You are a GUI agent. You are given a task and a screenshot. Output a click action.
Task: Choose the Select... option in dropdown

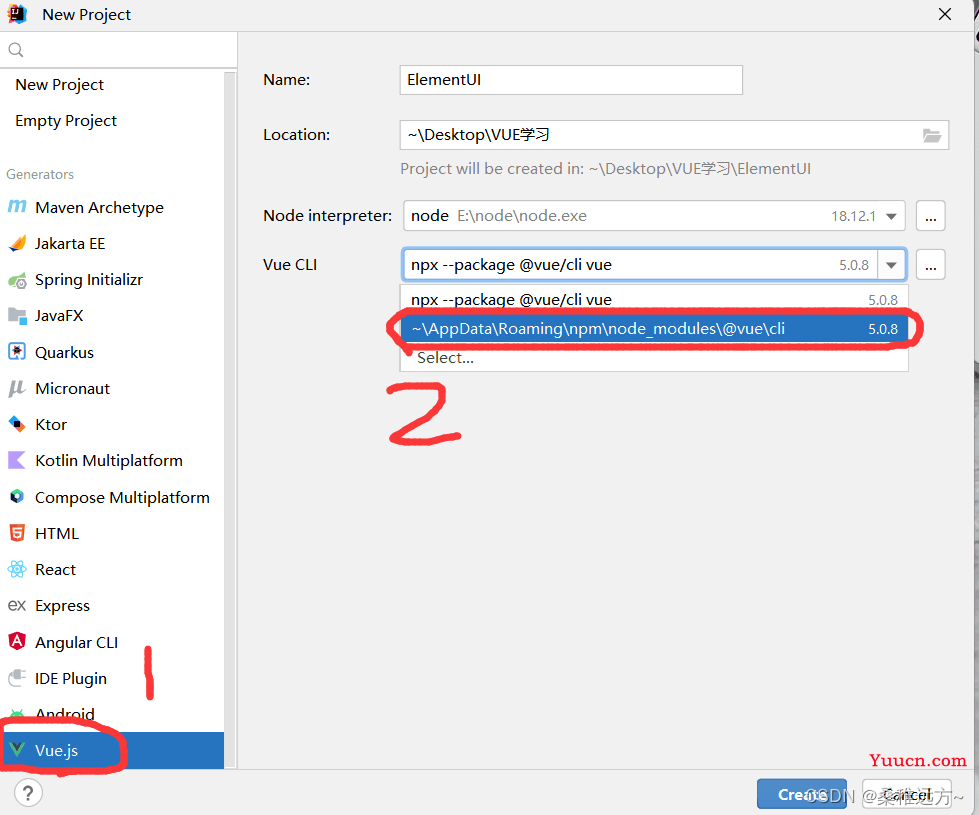[654, 358]
